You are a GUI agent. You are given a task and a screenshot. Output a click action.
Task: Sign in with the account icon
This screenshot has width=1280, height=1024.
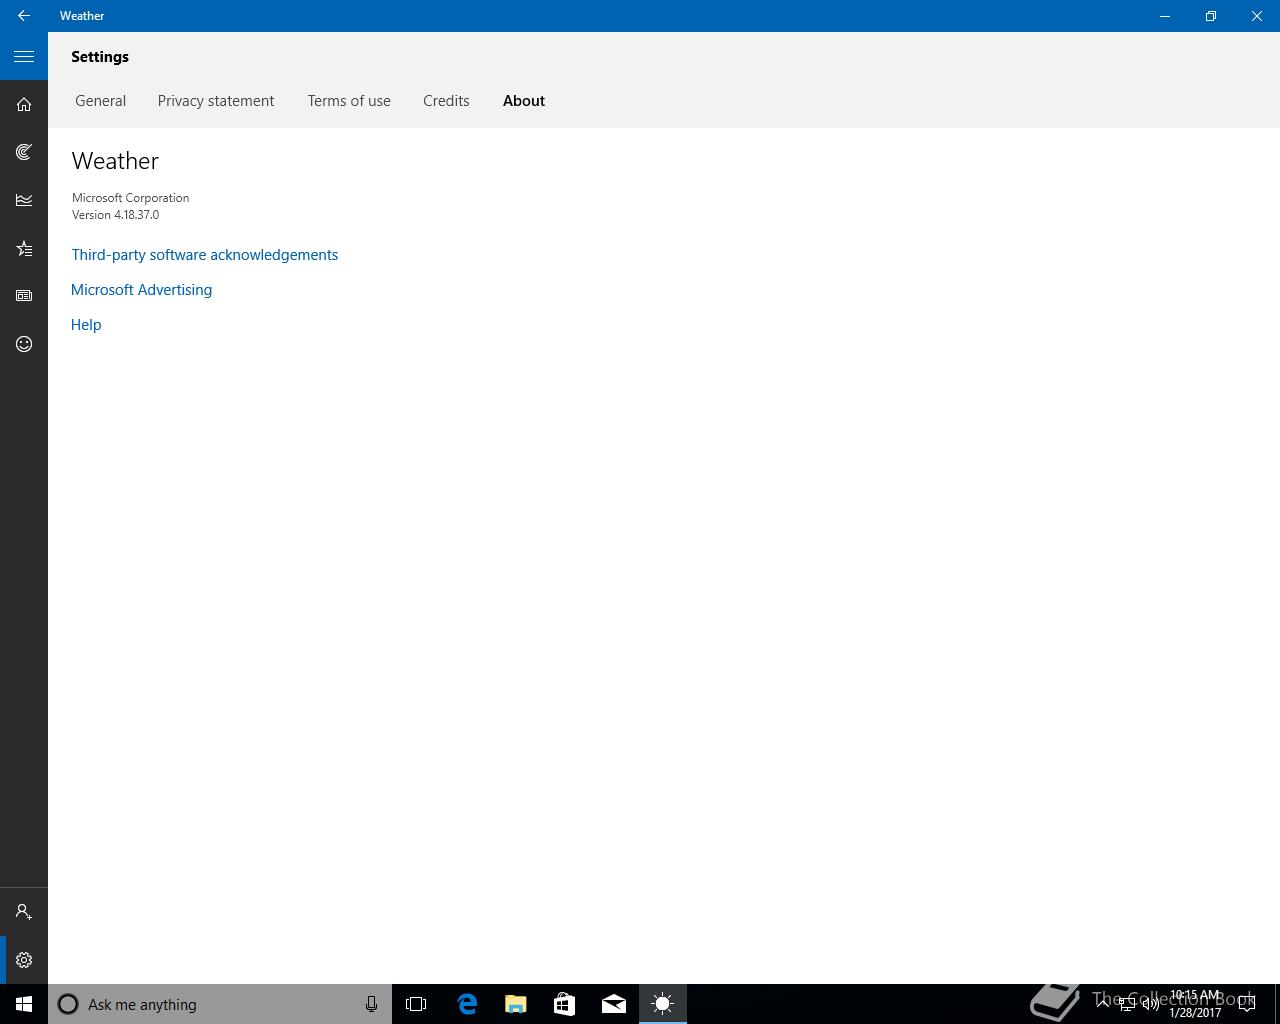pyautogui.click(x=24, y=912)
